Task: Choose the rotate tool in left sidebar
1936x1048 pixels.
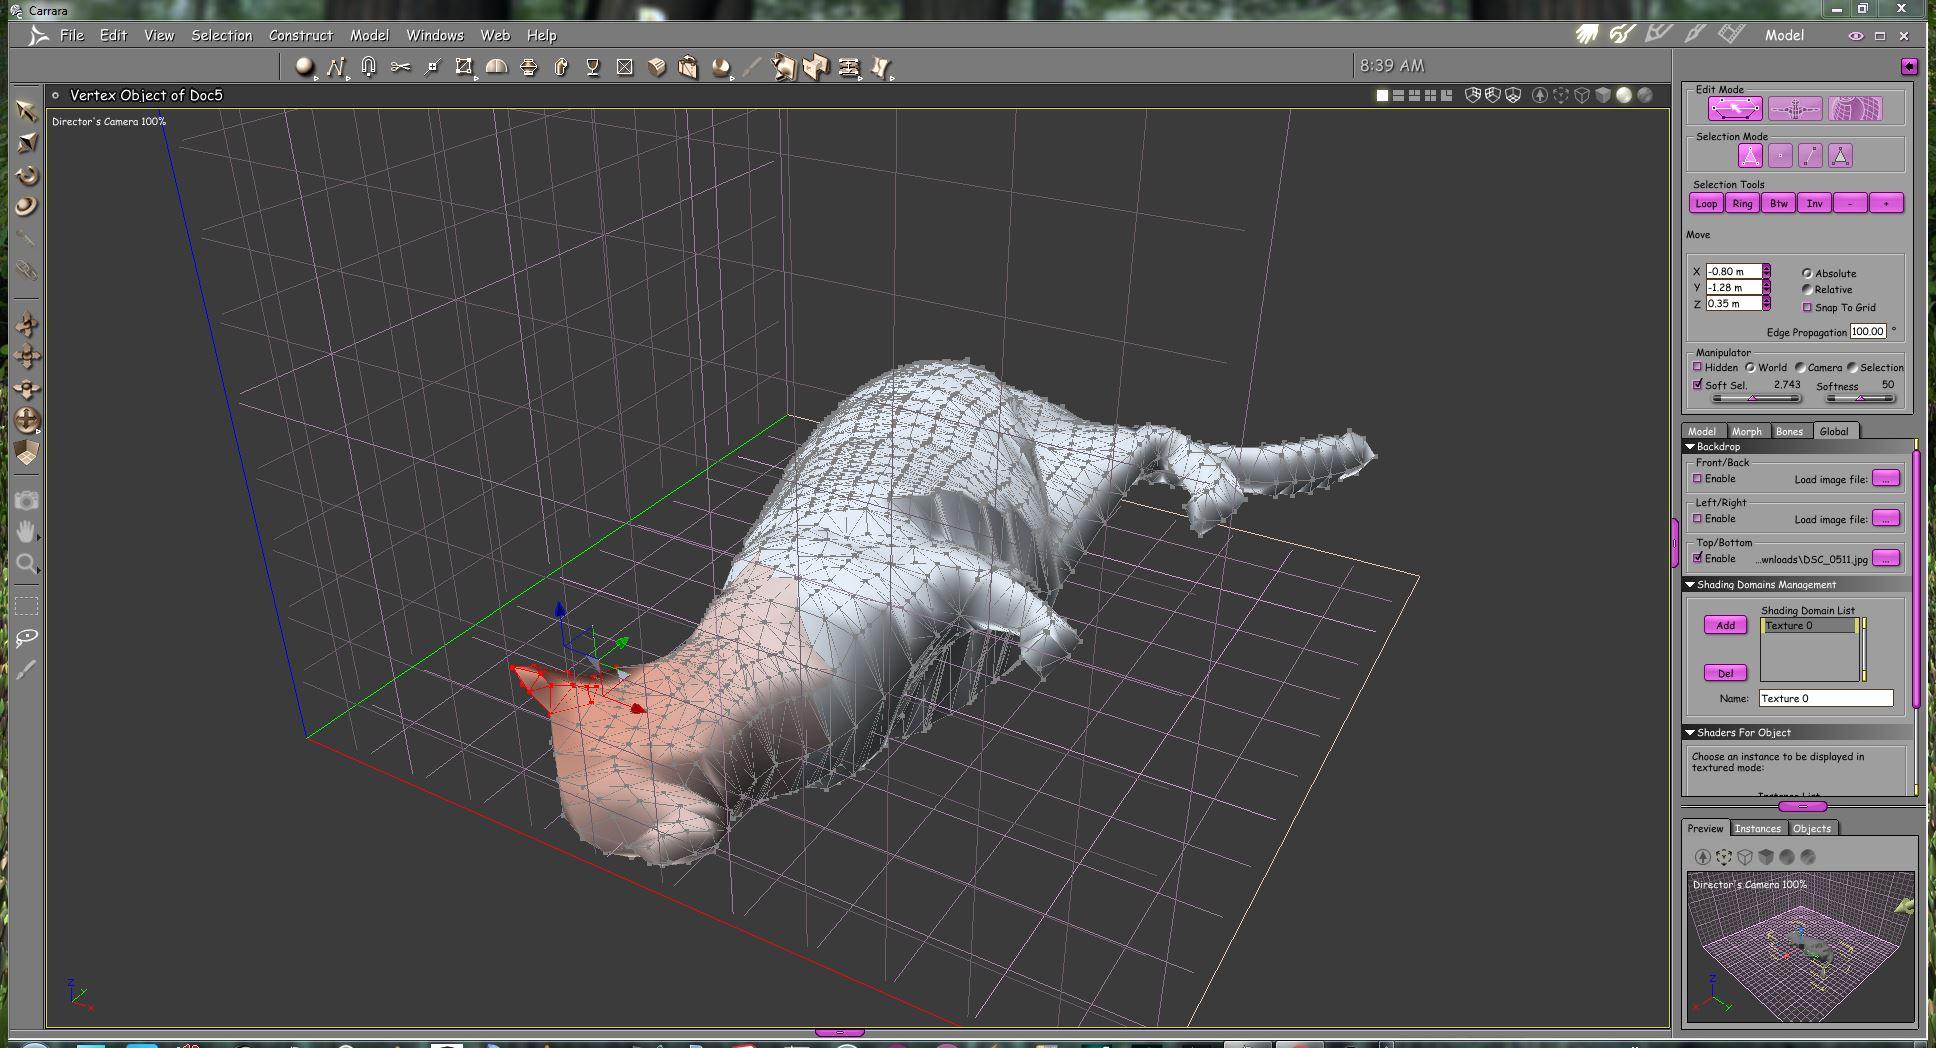Action: click(x=27, y=175)
